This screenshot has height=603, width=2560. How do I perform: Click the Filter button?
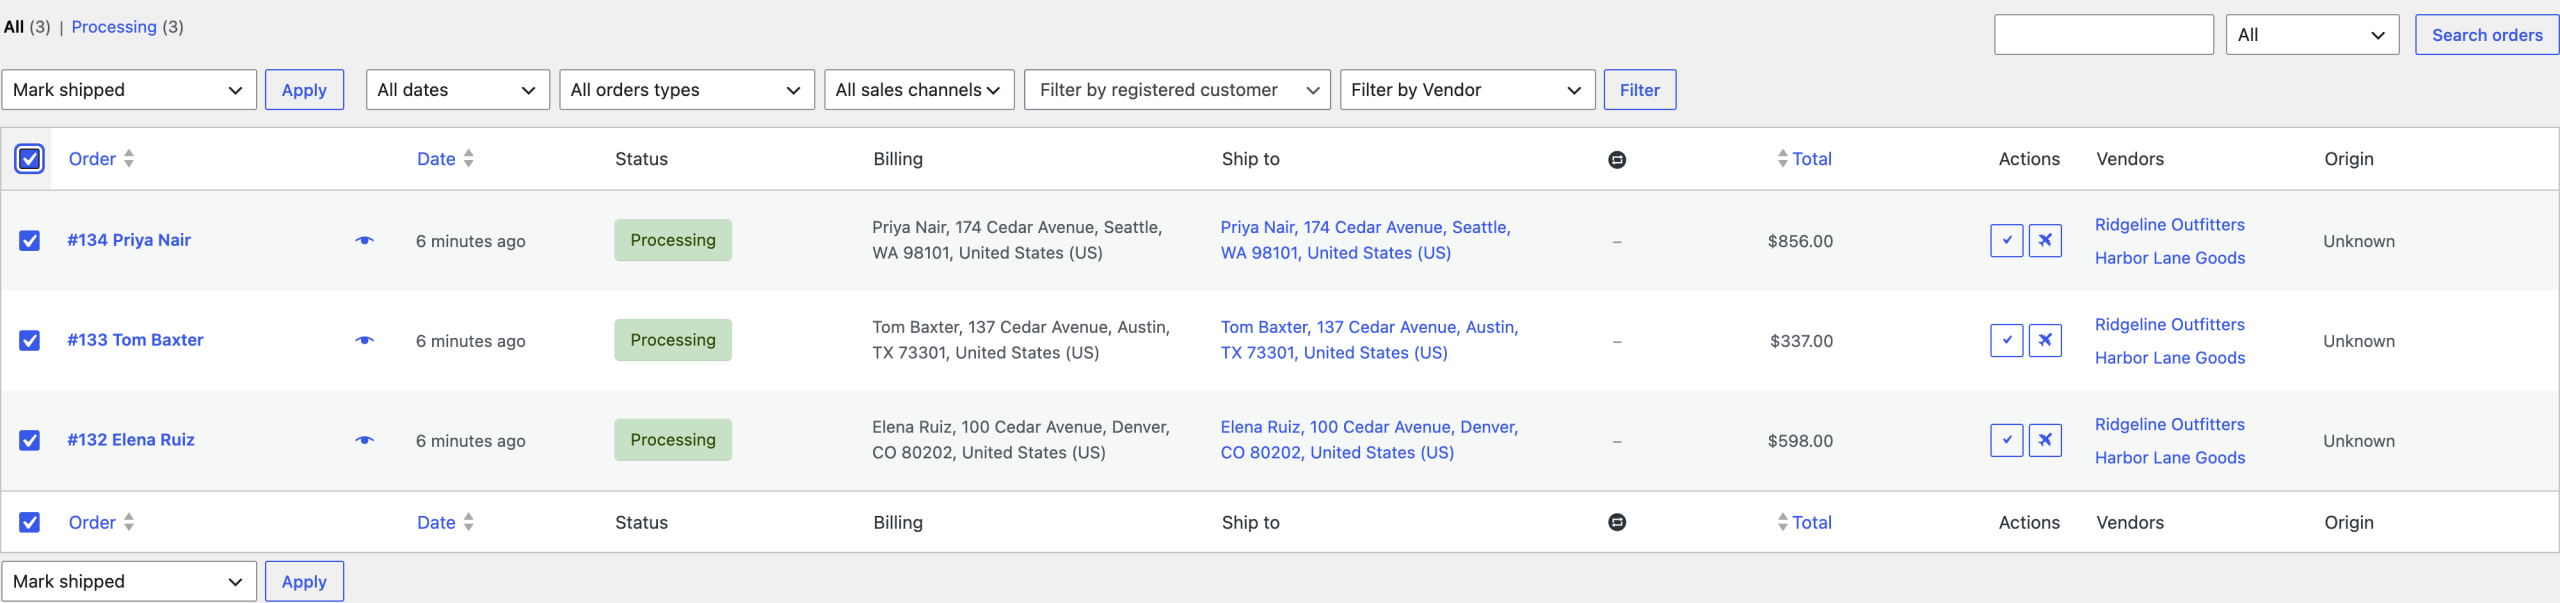[x=1640, y=90]
